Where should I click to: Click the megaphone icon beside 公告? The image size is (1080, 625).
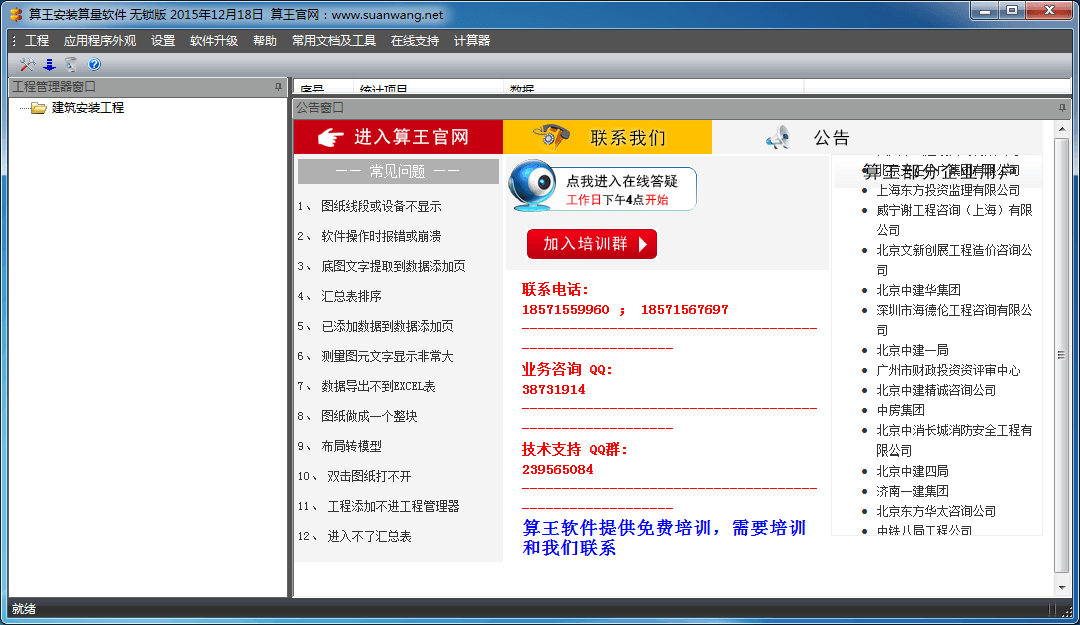pos(778,137)
